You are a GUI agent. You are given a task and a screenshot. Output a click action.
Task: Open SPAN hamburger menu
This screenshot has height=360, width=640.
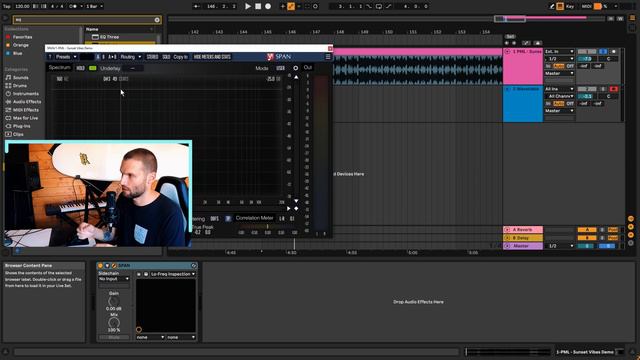pyautogui.click(x=328, y=57)
